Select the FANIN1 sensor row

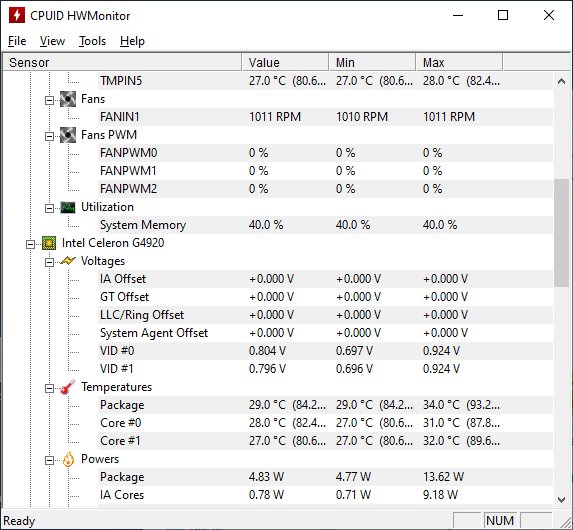[325, 117]
